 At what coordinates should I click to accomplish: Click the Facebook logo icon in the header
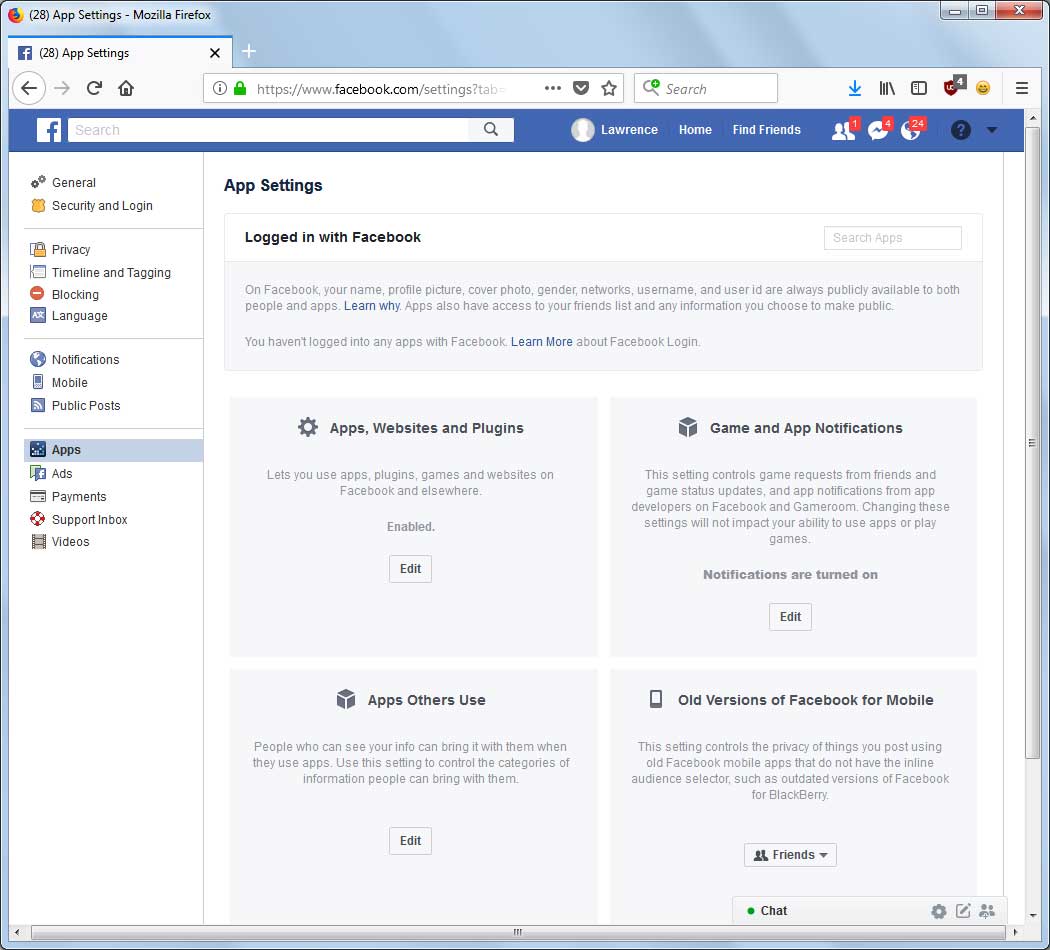[48, 130]
